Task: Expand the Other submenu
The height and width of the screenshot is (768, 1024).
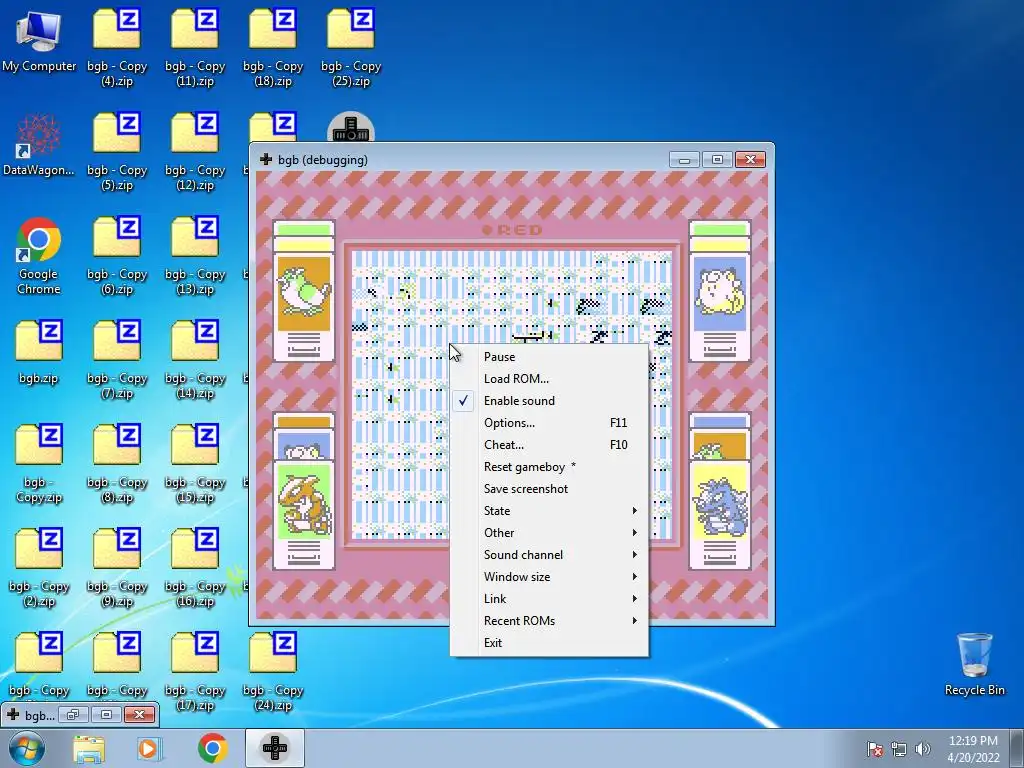Action: [549, 533]
